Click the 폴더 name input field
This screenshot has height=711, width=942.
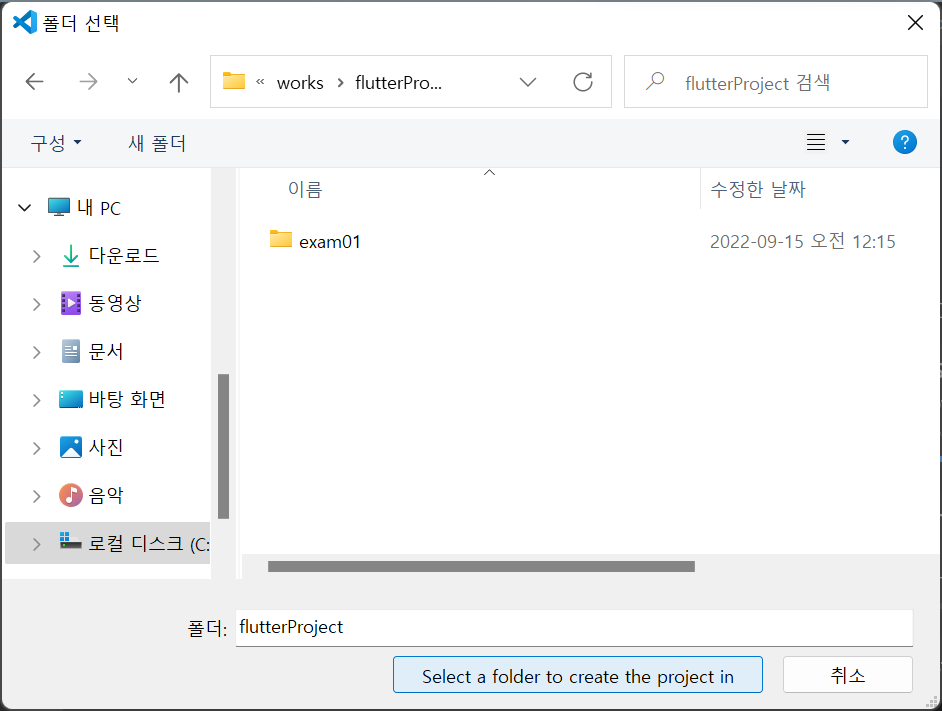pyautogui.click(x=574, y=628)
